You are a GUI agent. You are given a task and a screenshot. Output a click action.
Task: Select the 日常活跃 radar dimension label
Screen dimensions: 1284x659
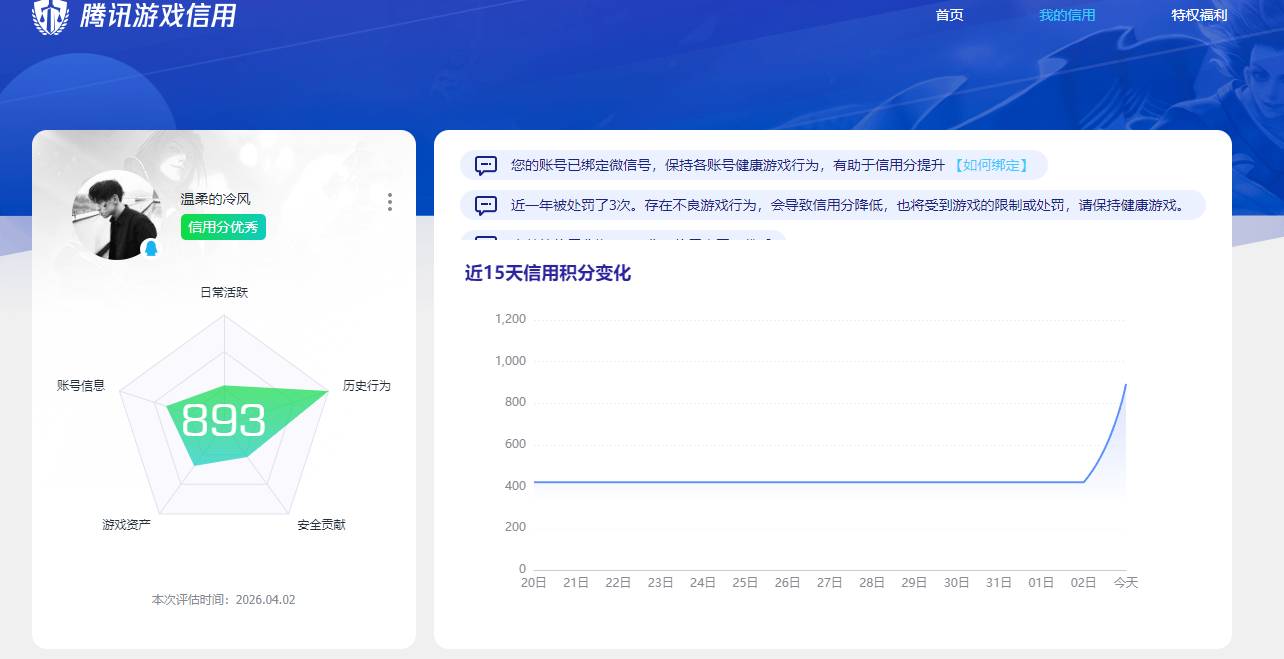click(x=223, y=292)
